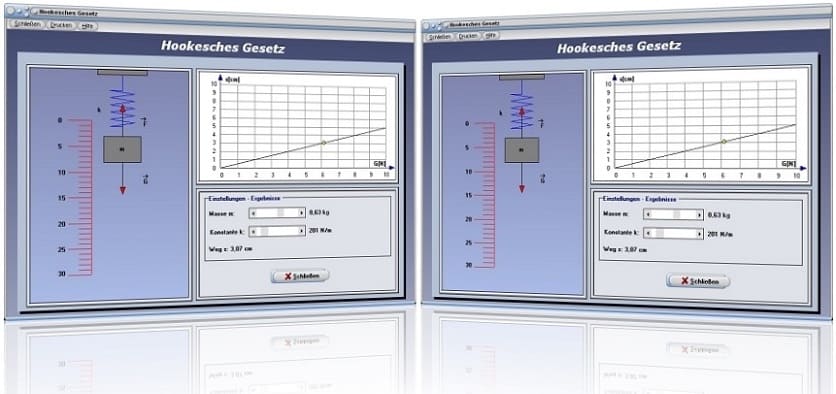The height and width of the screenshot is (394, 836).
Task: Click the gray mass block m in the left window
Action: (122, 149)
